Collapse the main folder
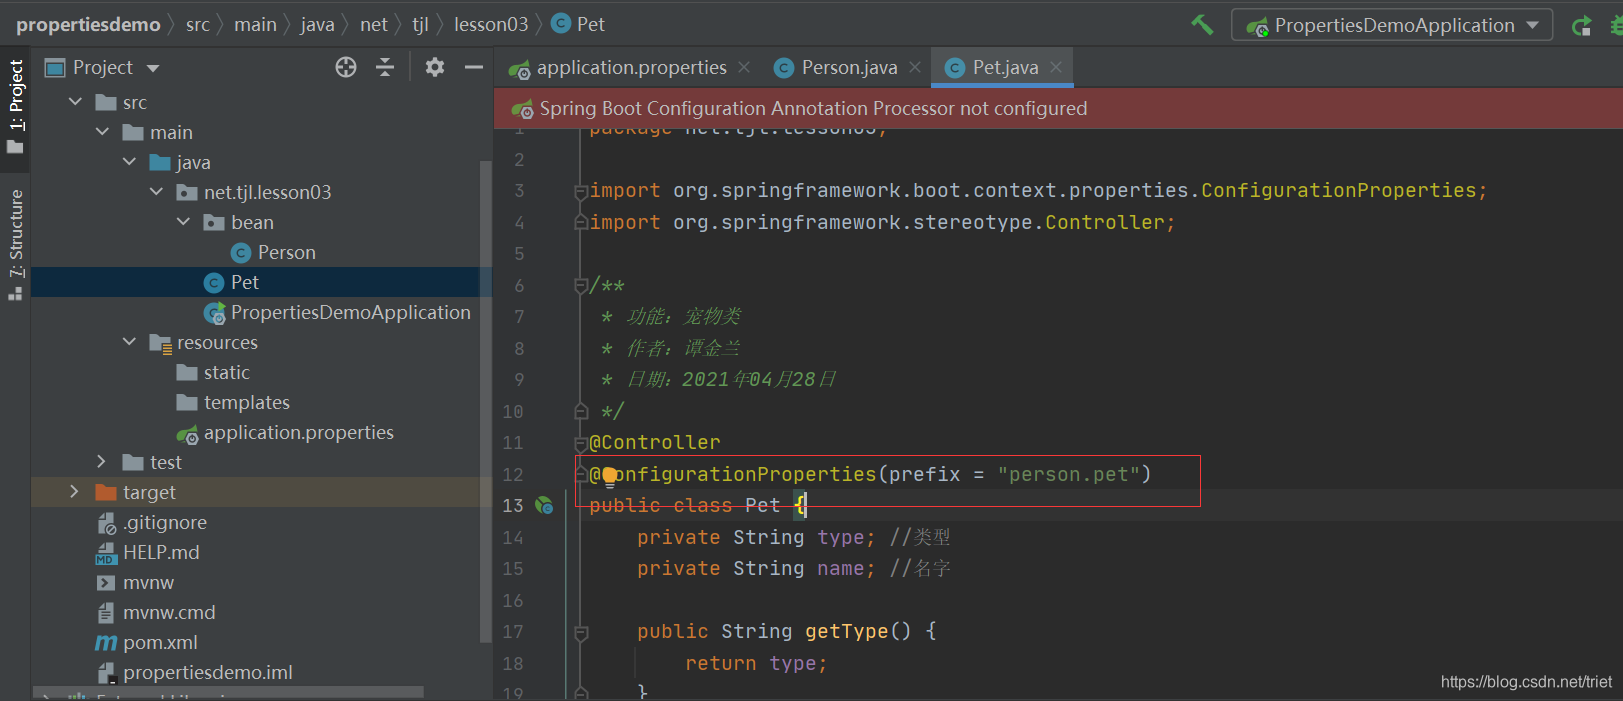This screenshot has height=701, width=1623. (x=102, y=132)
